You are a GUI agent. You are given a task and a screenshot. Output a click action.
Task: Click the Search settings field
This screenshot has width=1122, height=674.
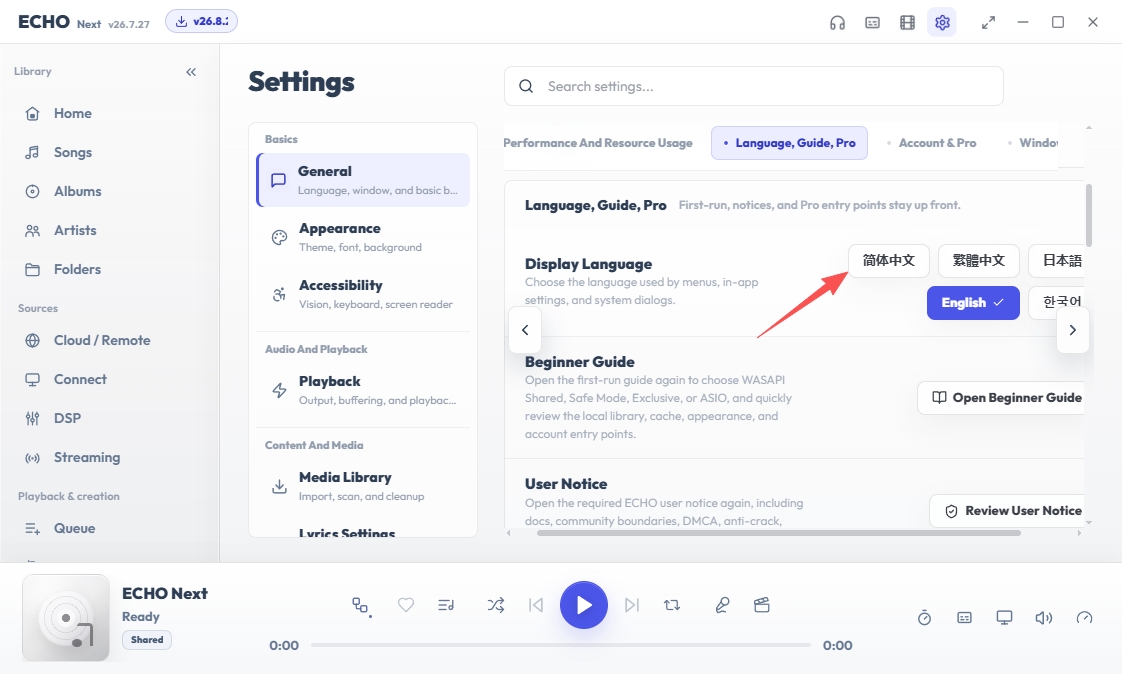point(753,86)
